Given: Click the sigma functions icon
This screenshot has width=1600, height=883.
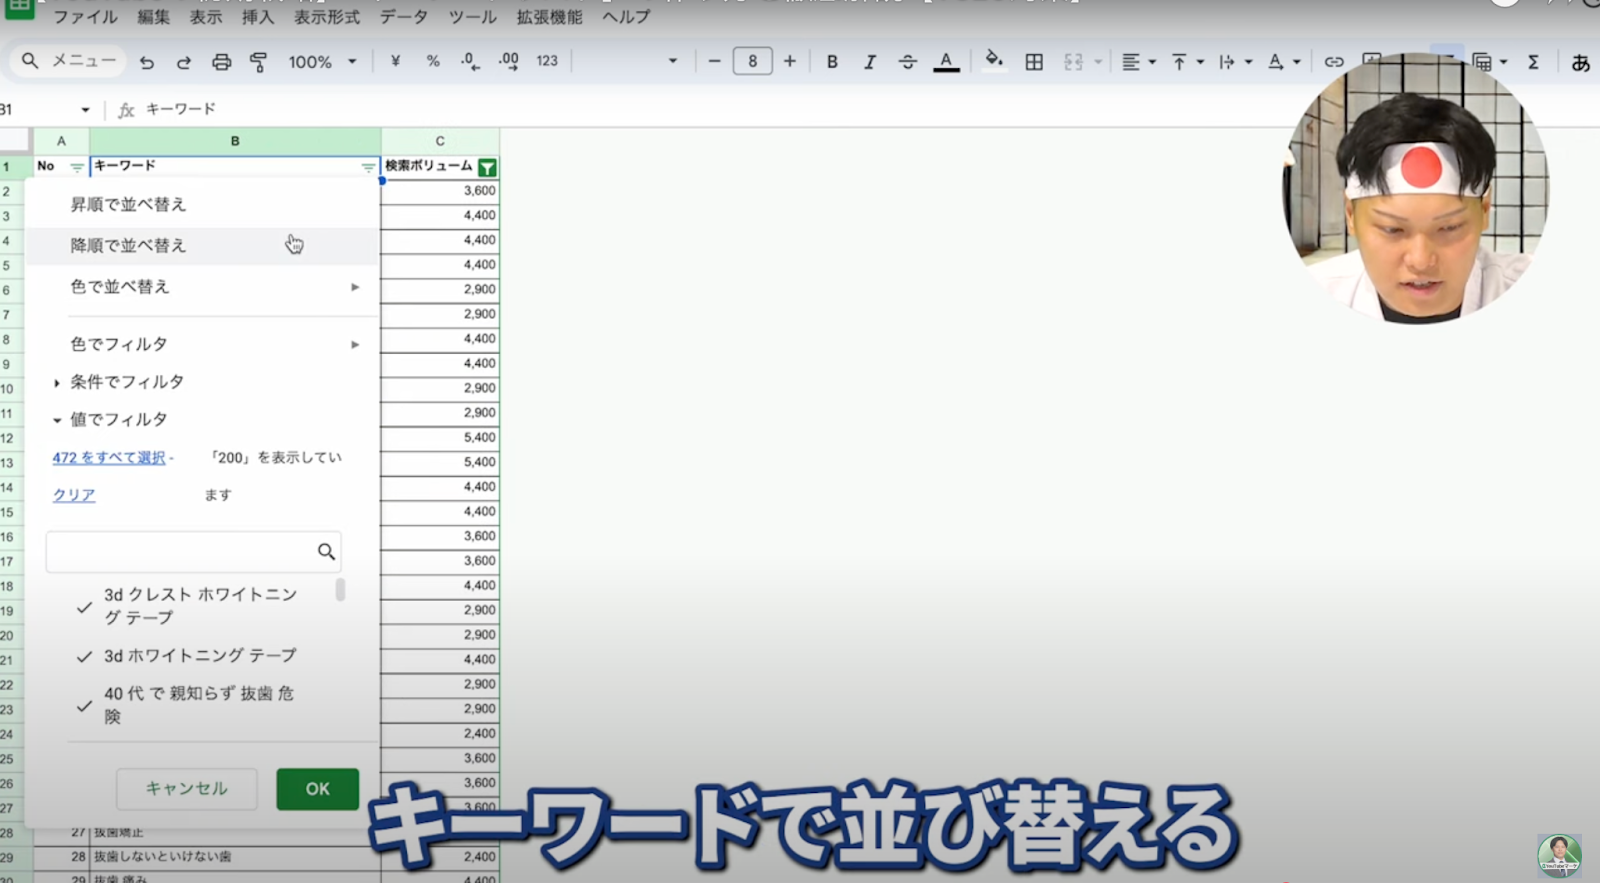Looking at the screenshot, I should tap(1532, 62).
